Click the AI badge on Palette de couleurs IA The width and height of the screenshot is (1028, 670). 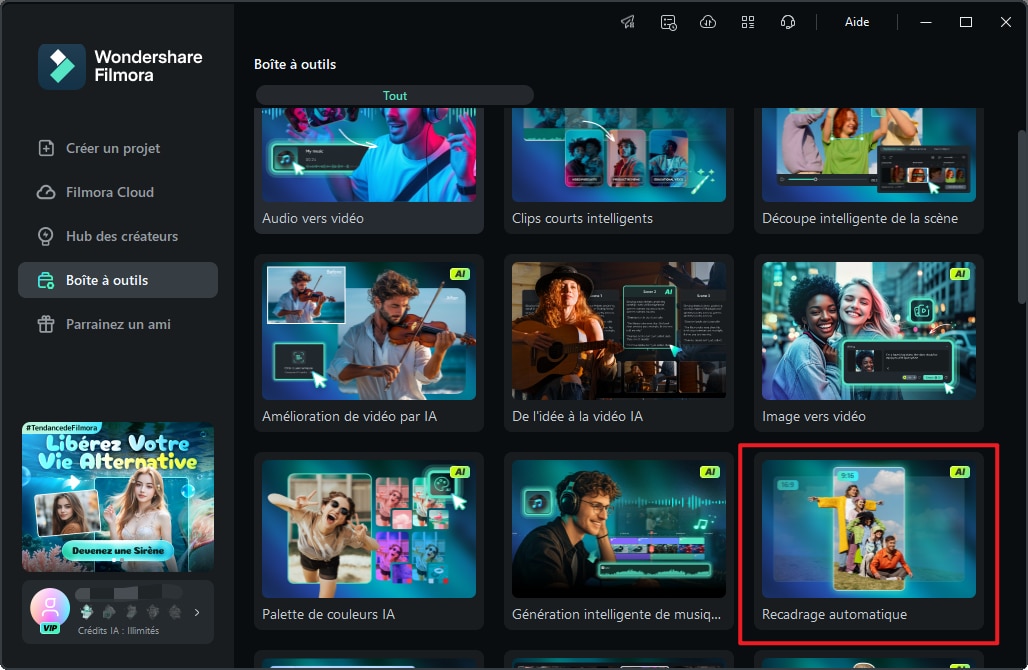click(x=460, y=472)
